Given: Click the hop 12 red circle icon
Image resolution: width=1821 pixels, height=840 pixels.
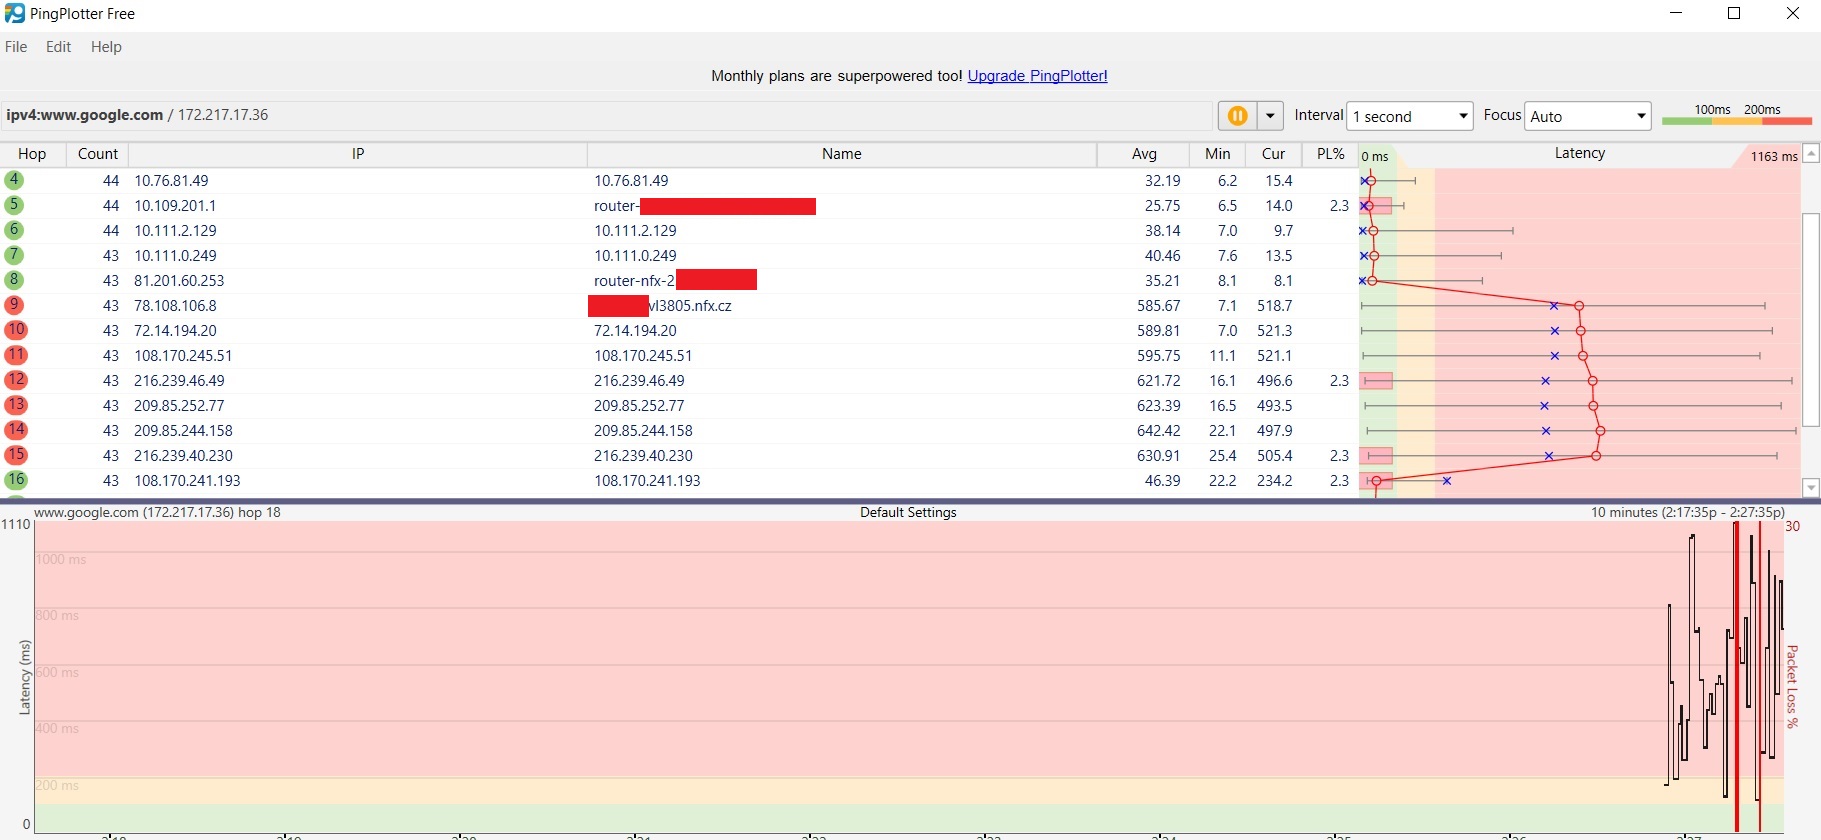Looking at the screenshot, I should tap(15, 380).
